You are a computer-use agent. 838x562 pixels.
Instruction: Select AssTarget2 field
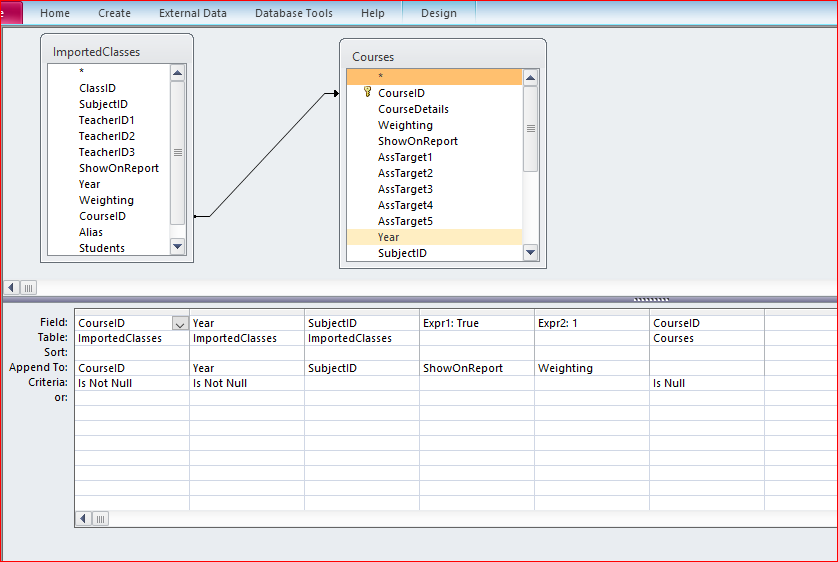434,173
